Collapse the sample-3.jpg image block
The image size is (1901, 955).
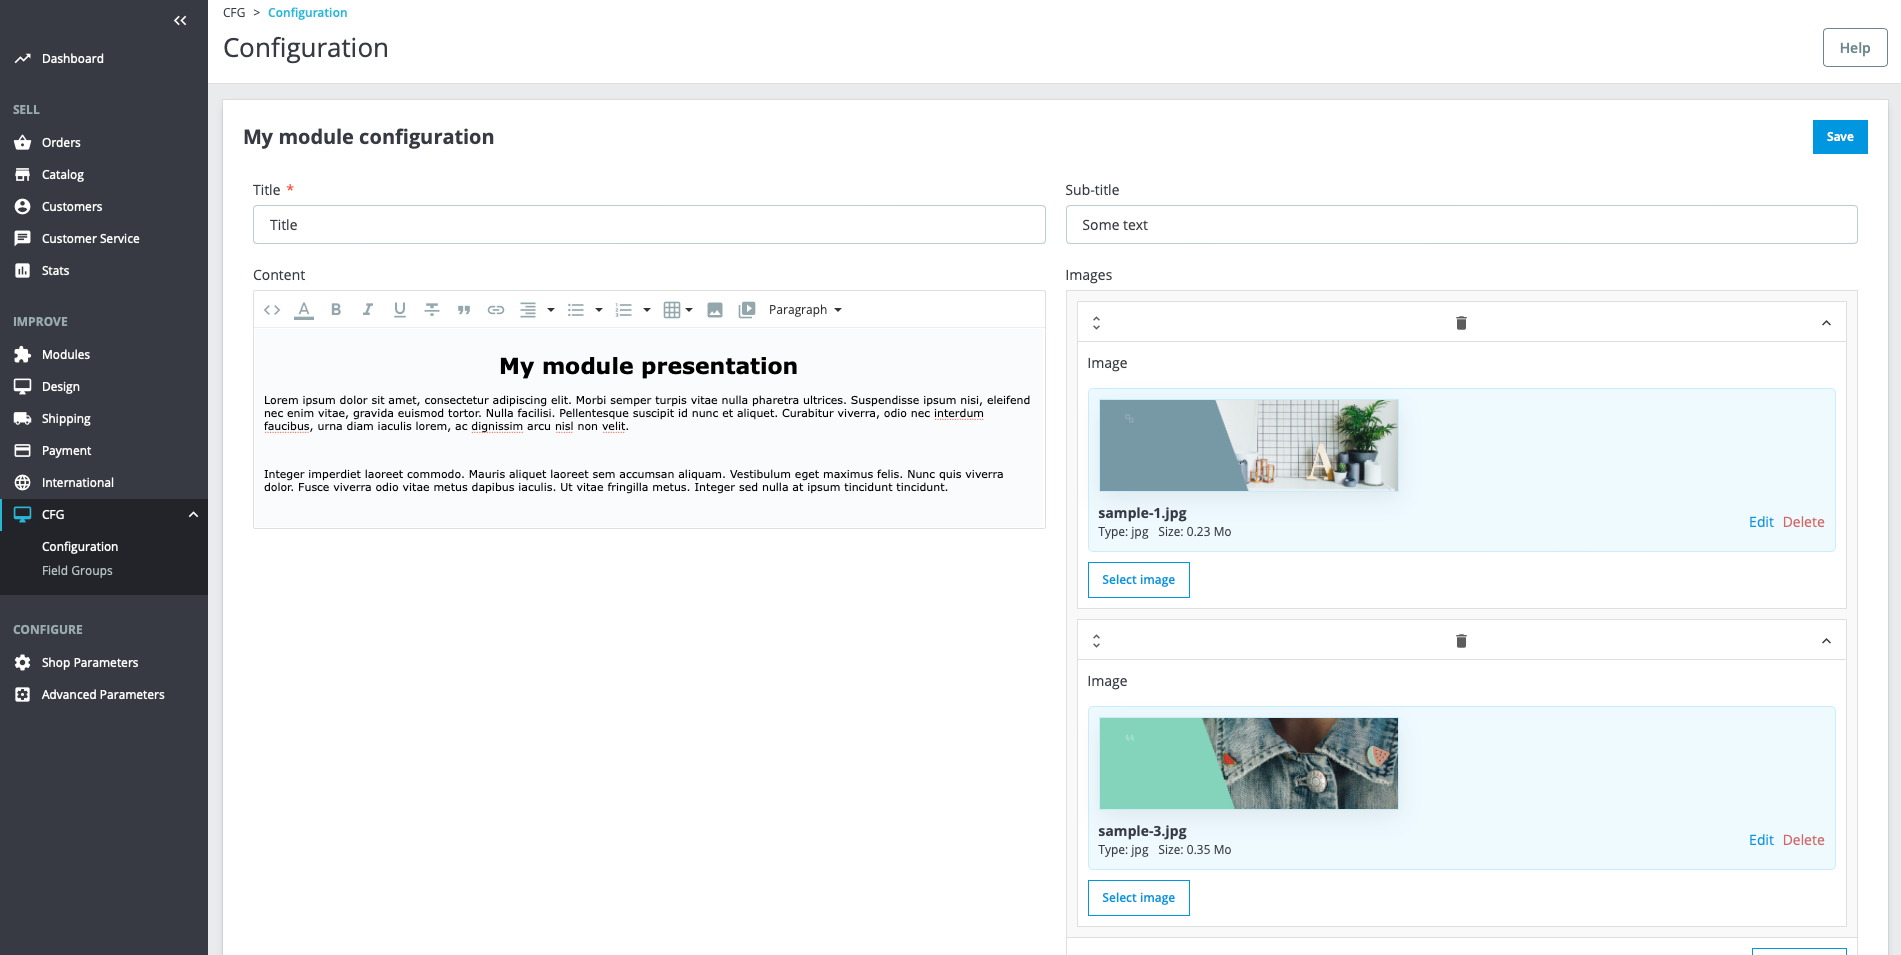[x=1826, y=641]
